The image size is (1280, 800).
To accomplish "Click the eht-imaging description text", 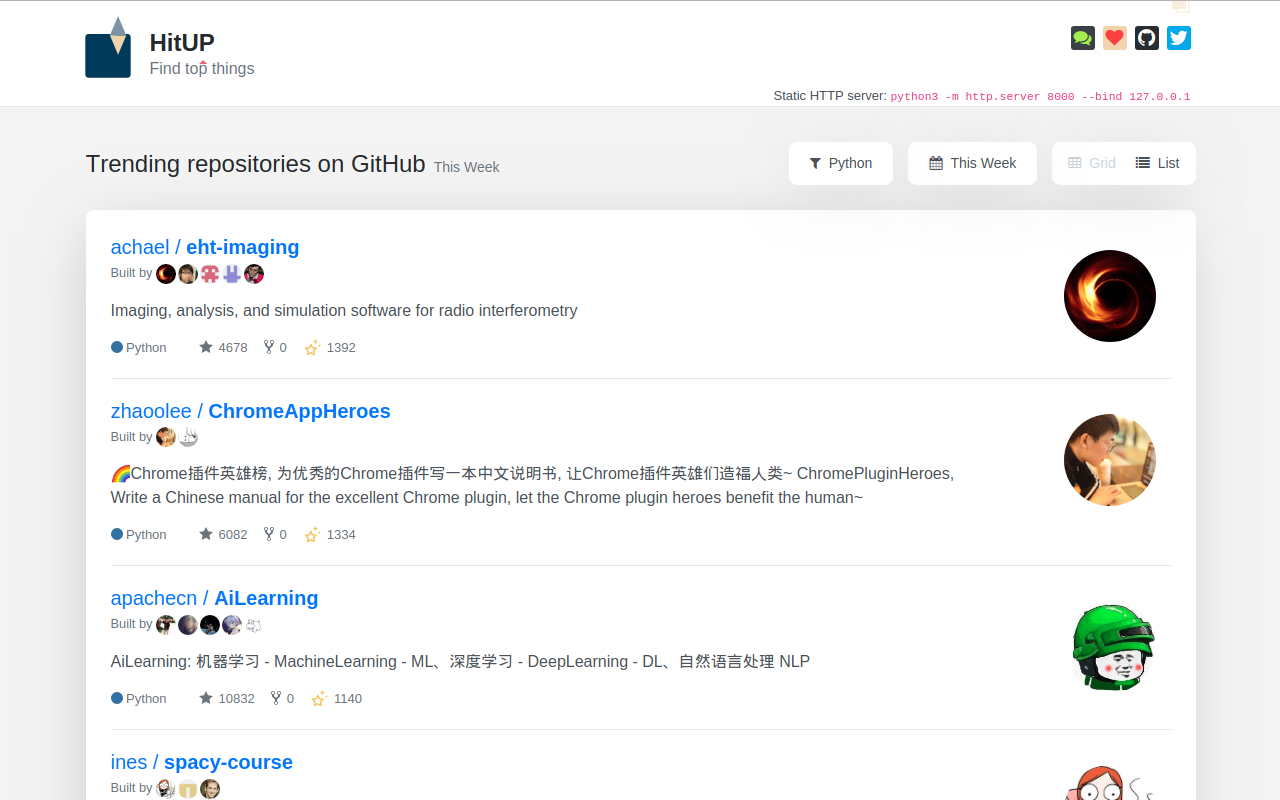I will click(x=344, y=310).
